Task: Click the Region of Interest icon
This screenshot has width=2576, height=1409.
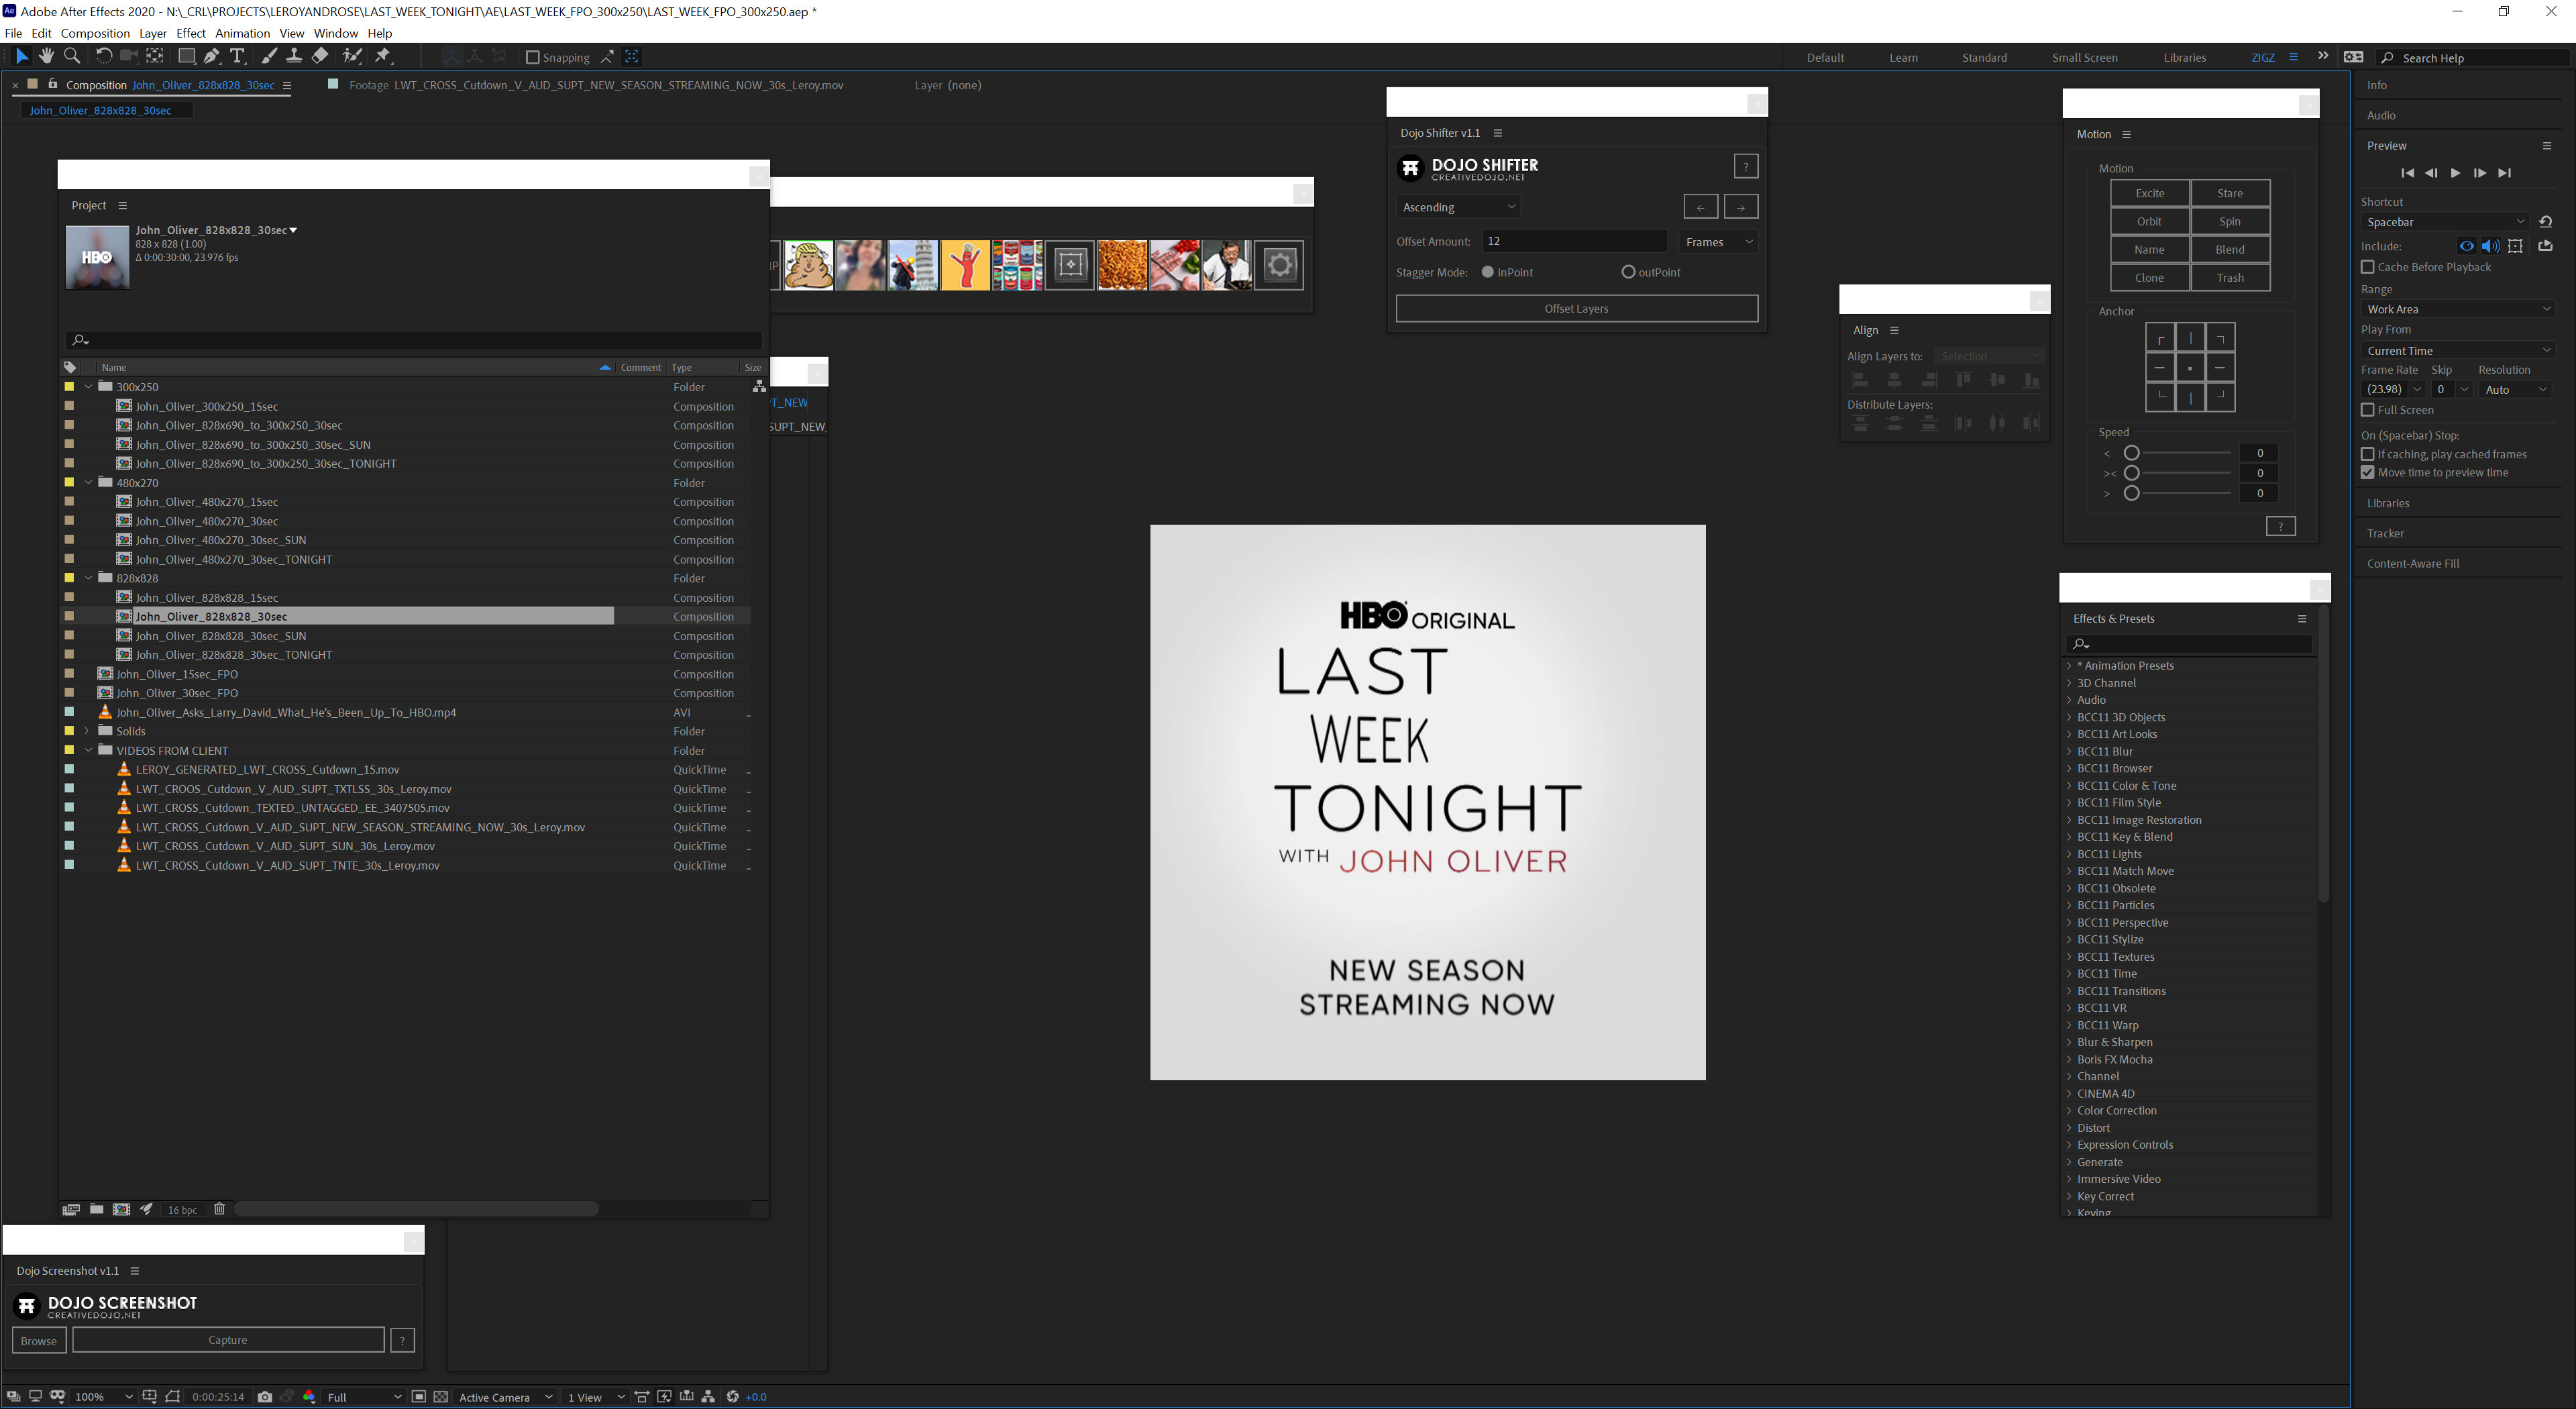Action: point(419,1397)
